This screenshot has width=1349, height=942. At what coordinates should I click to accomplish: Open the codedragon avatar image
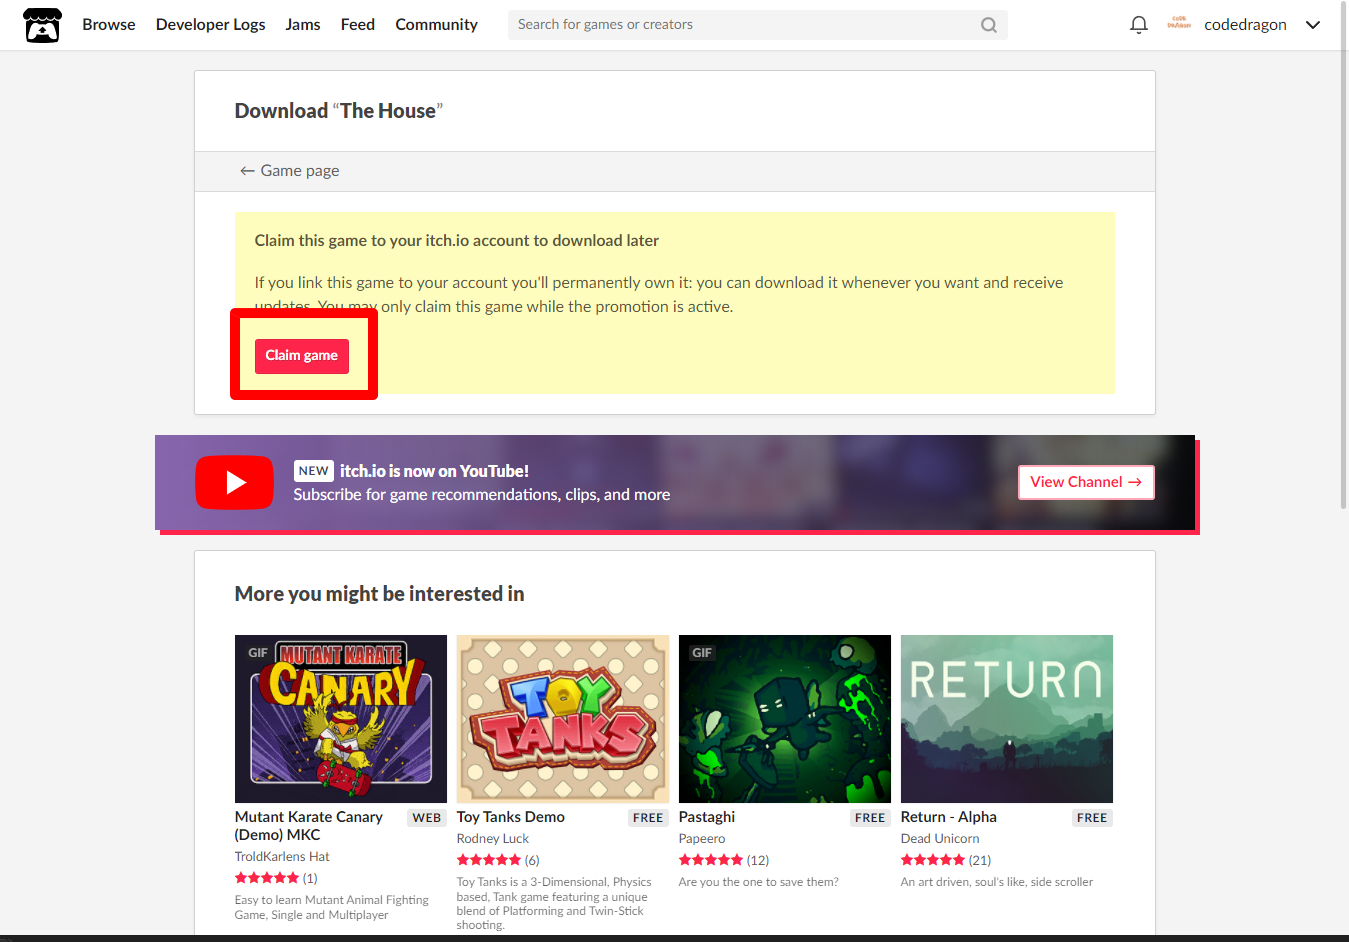click(x=1179, y=24)
